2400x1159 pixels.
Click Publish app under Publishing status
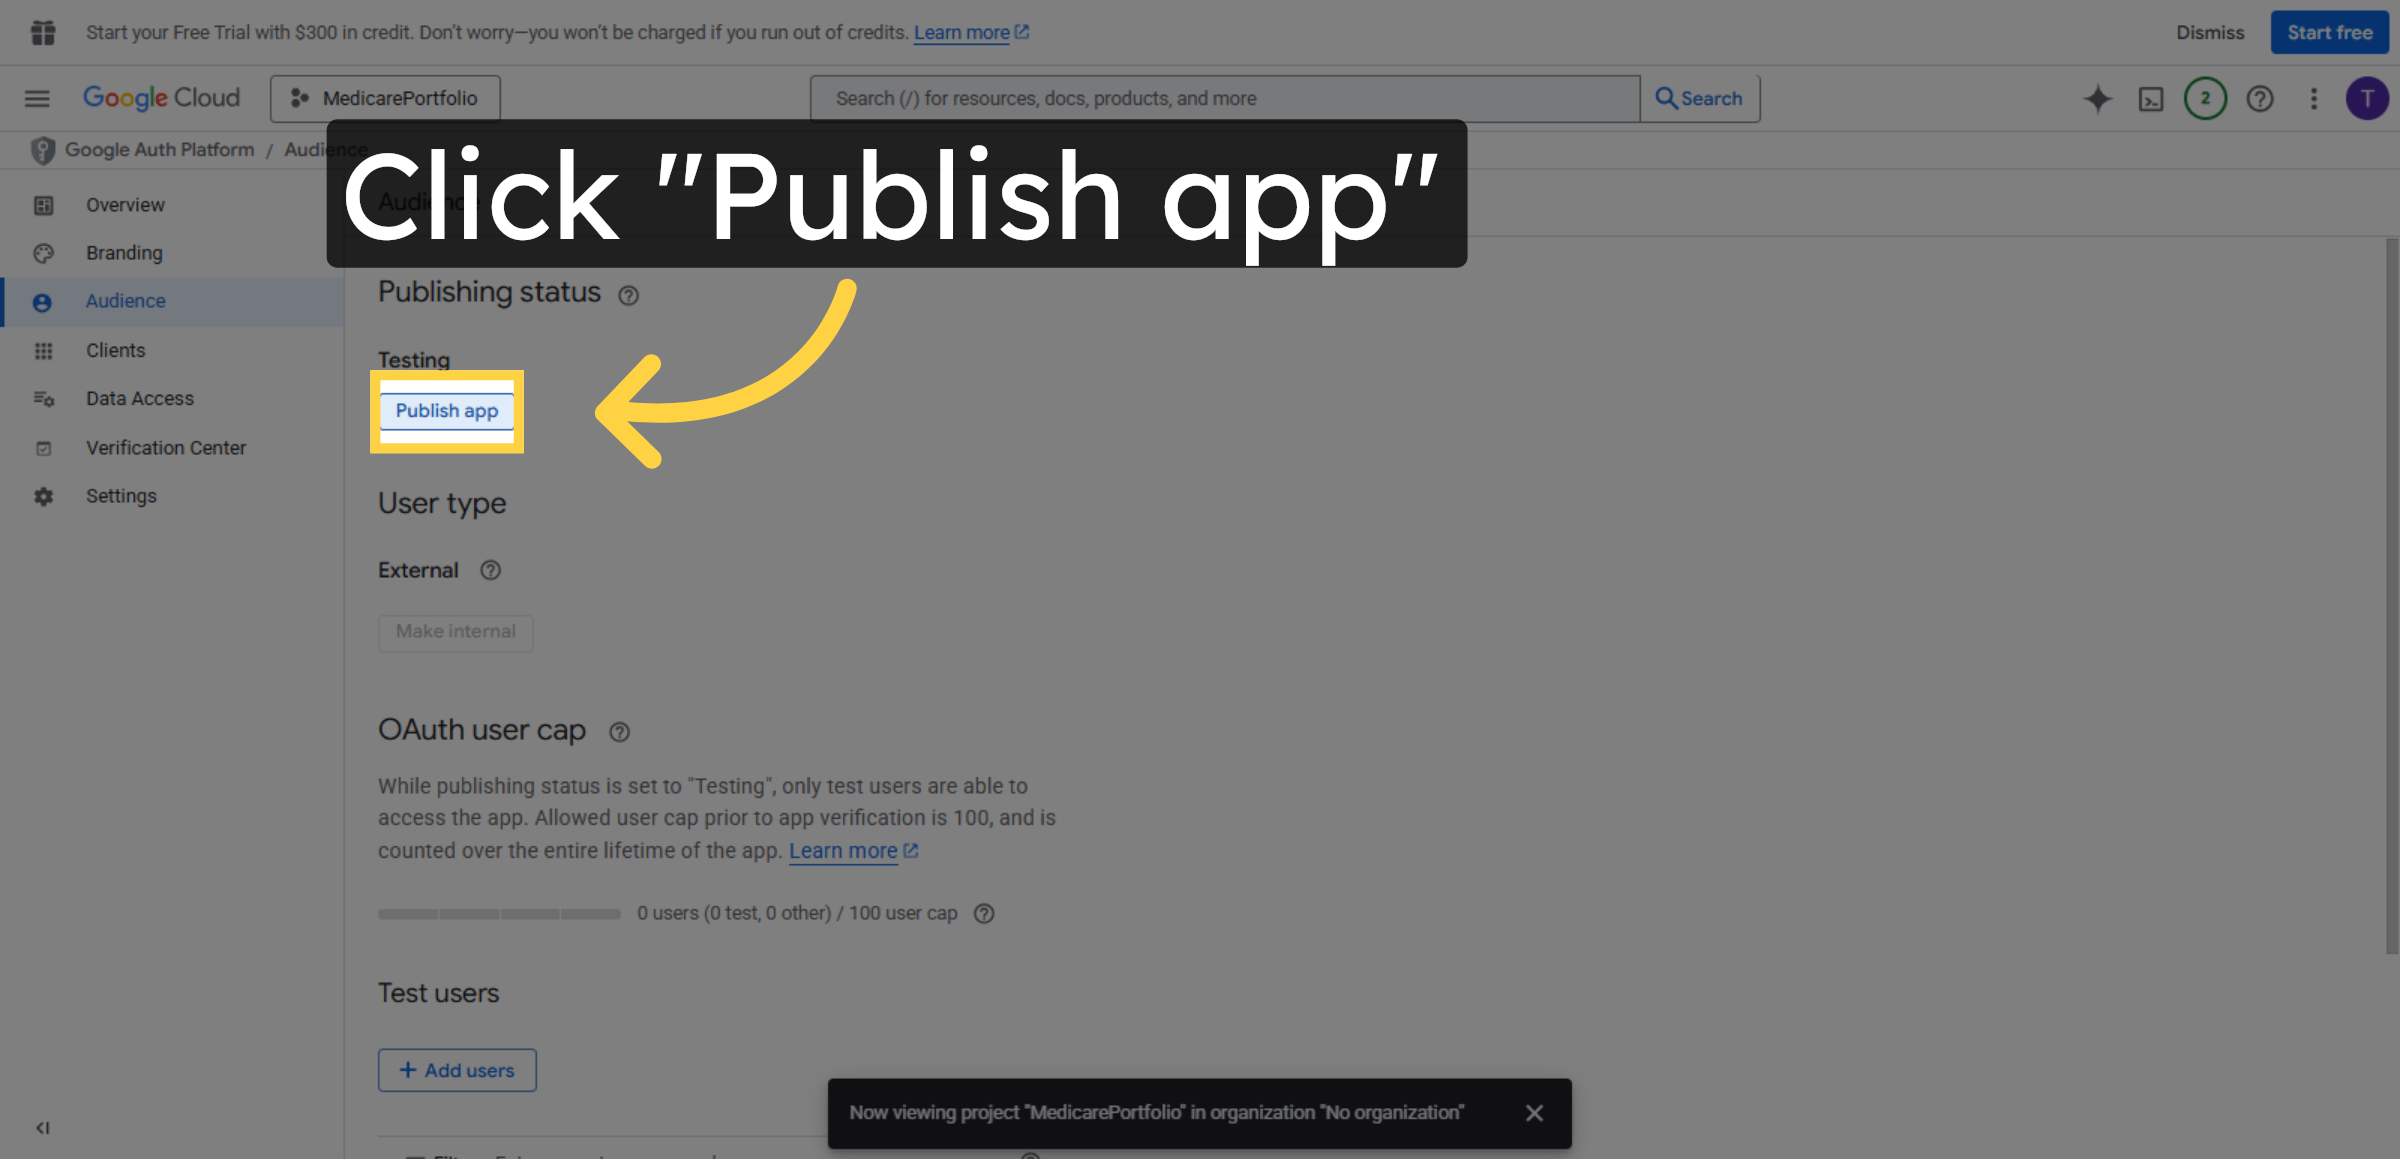[447, 411]
